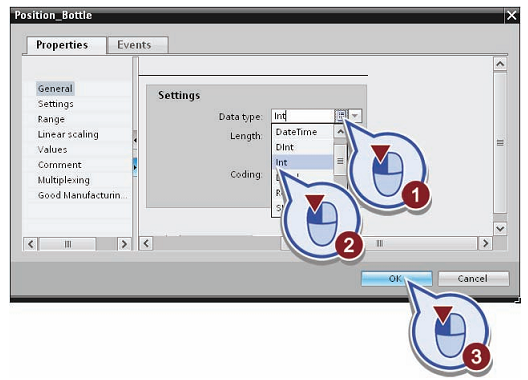The height and width of the screenshot is (380, 528).
Task: Click the category list horizontal scrollbar thumb
Action: (x=67, y=244)
